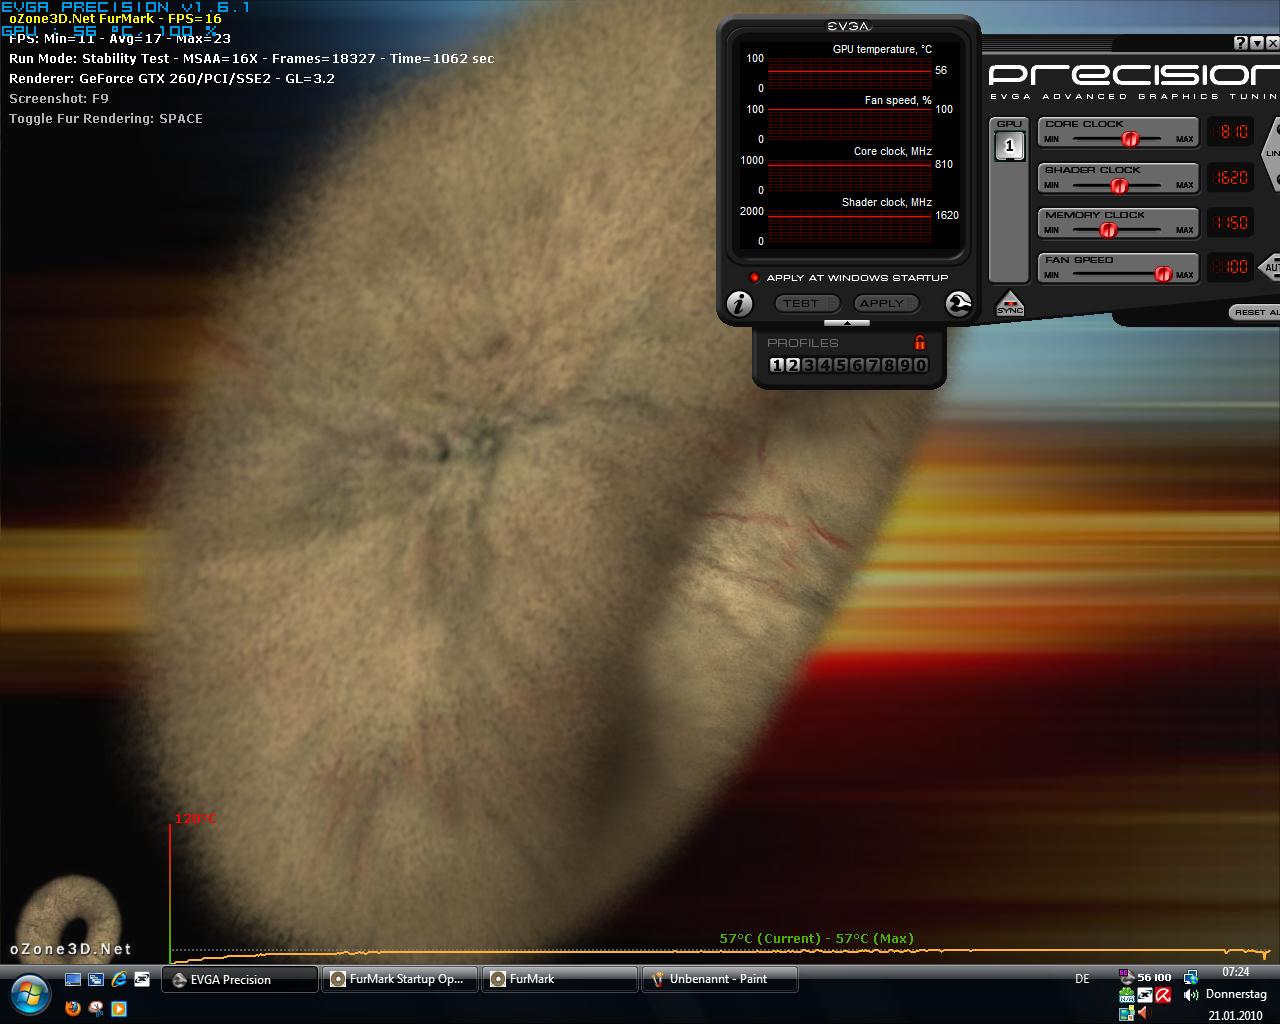Image resolution: width=1280 pixels, height=1024 pixels.
Task: Click the Fan speed graph
Action: pyautogui.click(x=849, y=124)
